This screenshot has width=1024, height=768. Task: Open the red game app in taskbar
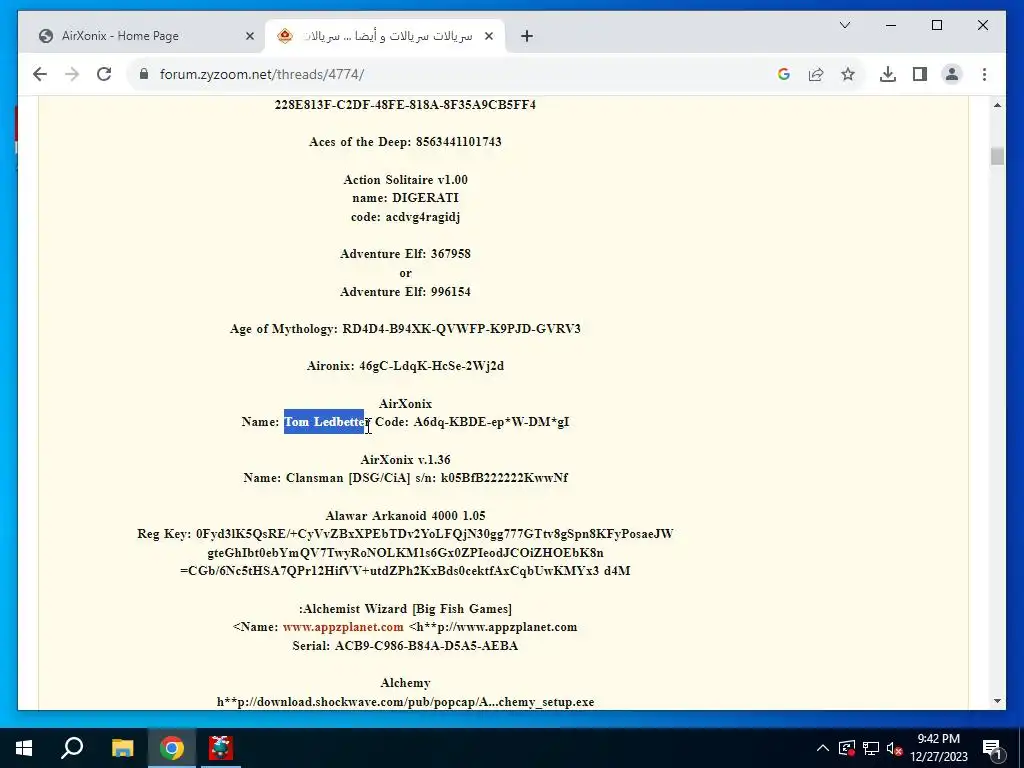click(221, 748)
